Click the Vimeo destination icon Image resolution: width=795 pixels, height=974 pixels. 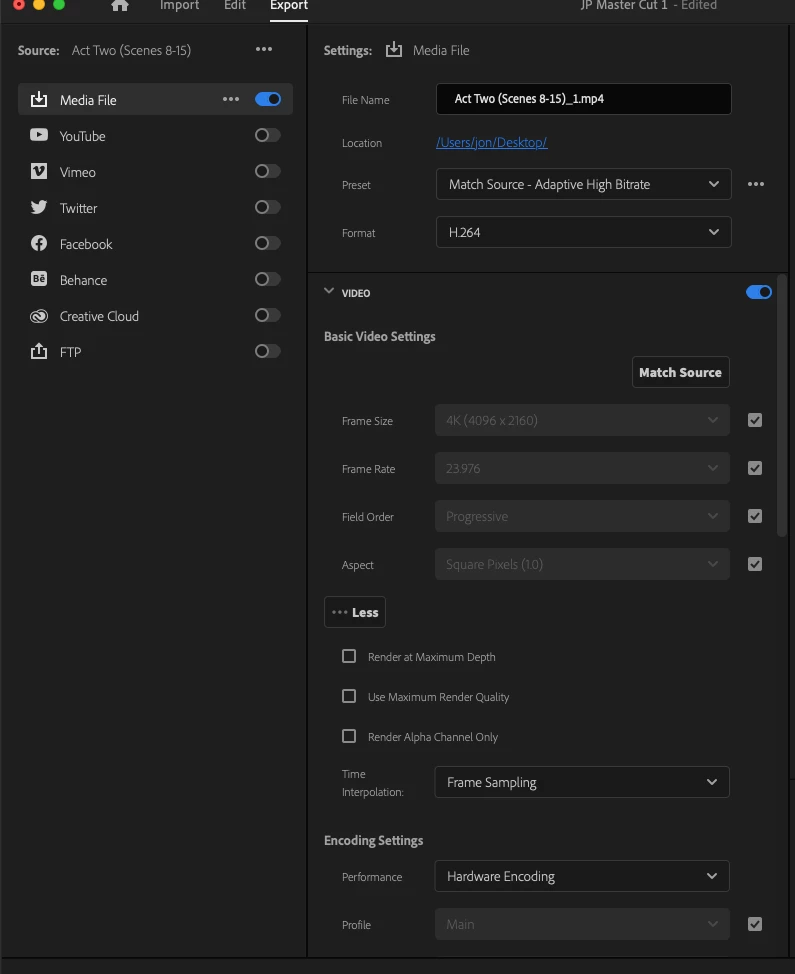pos(39,172)
